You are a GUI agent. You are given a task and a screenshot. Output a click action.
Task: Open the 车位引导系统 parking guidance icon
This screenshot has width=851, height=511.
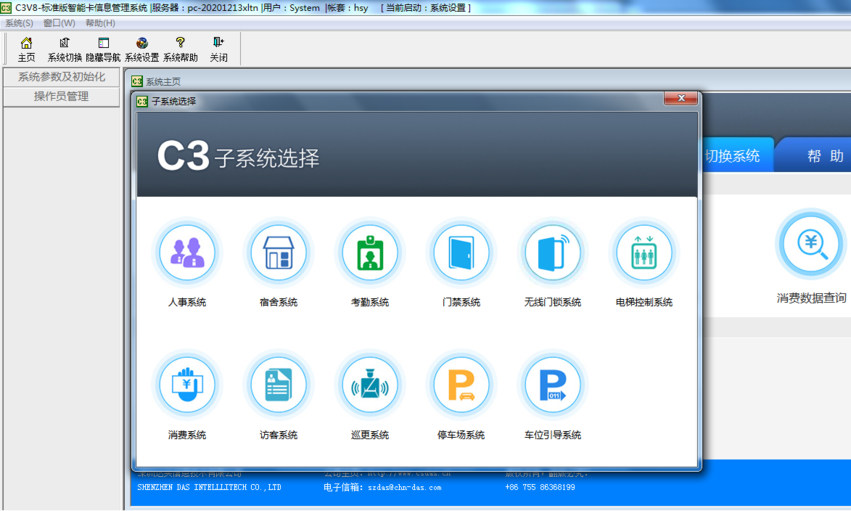click(552, 386)
